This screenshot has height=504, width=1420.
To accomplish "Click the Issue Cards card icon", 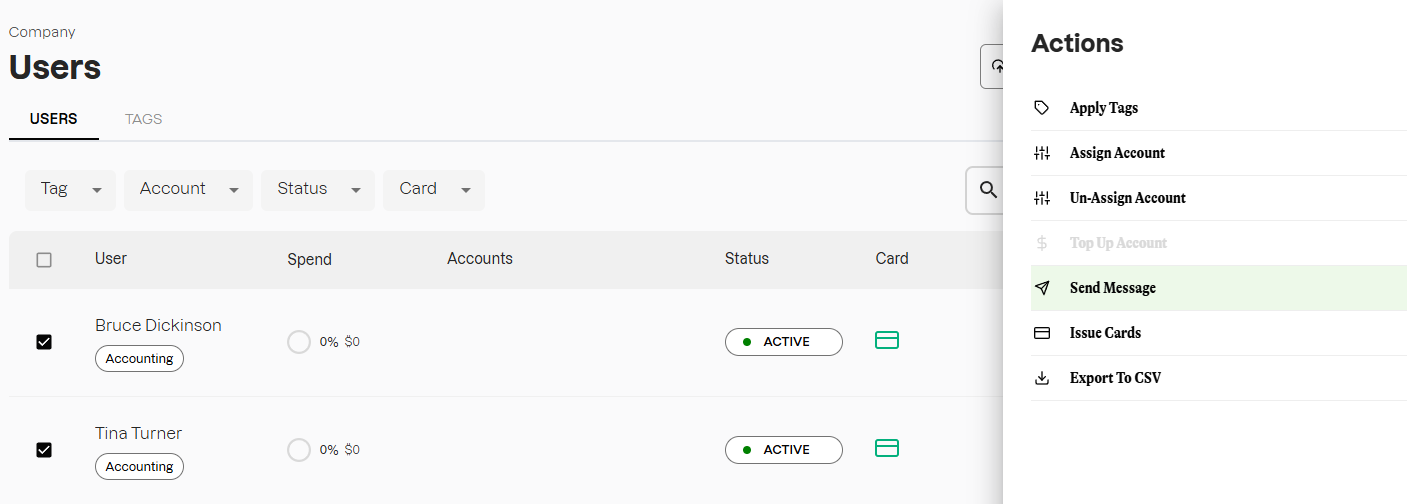I will pos(1042,333).
